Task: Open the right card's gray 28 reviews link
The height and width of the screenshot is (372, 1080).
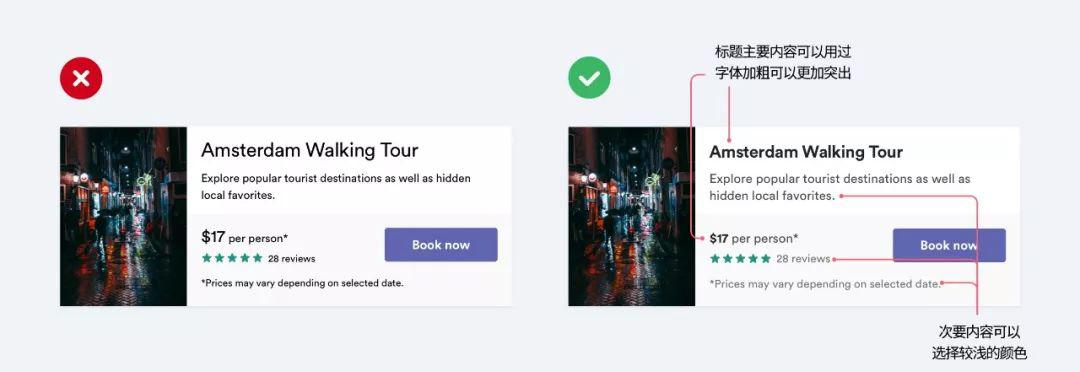Action: [x=803, y=259]
